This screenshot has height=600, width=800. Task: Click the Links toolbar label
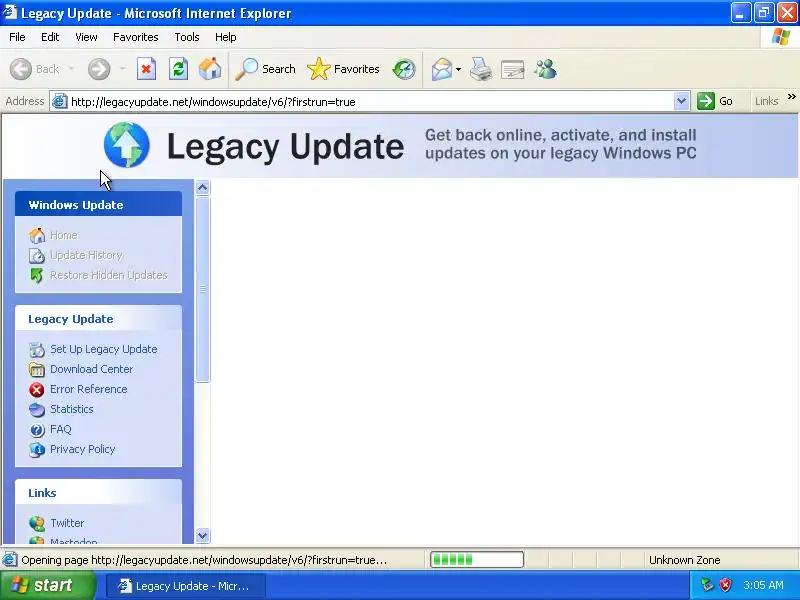click(x=766, y=101)
